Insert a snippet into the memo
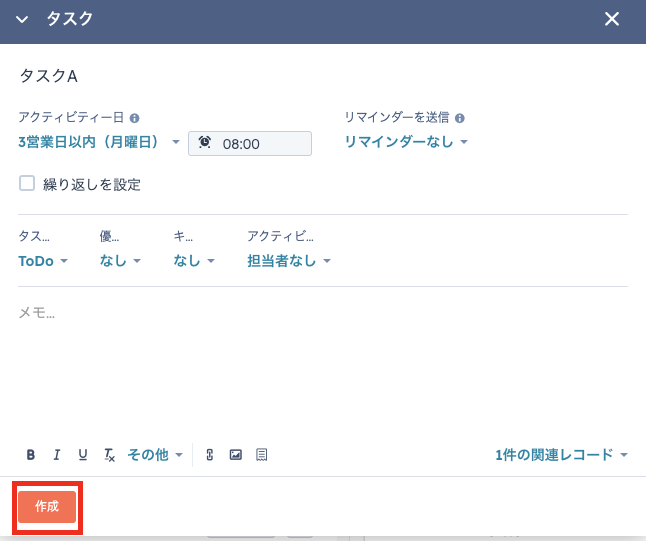Viewport: 646px width, 541px height. [x=262, y=455]
